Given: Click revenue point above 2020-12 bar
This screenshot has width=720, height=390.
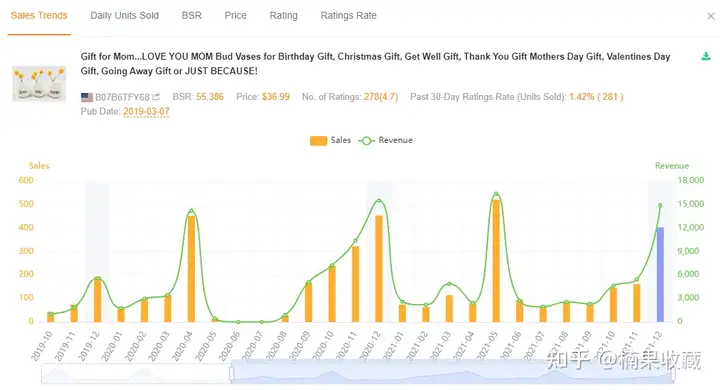Looking at the screenshot, I should coord(379,201).
